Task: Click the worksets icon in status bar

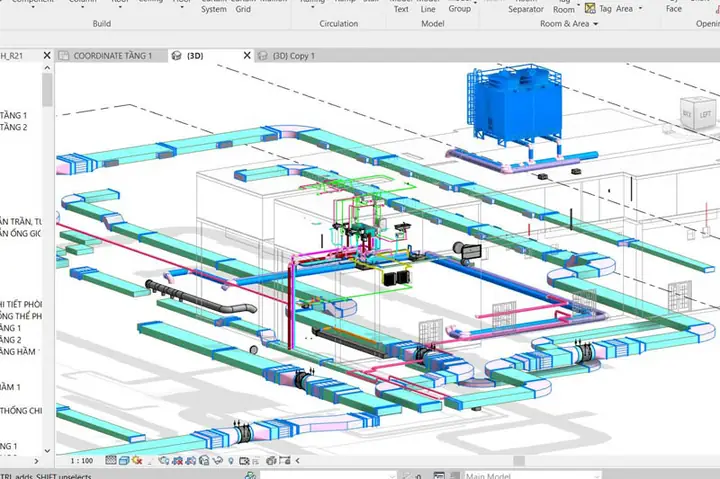Action: [x=251, y=475]
